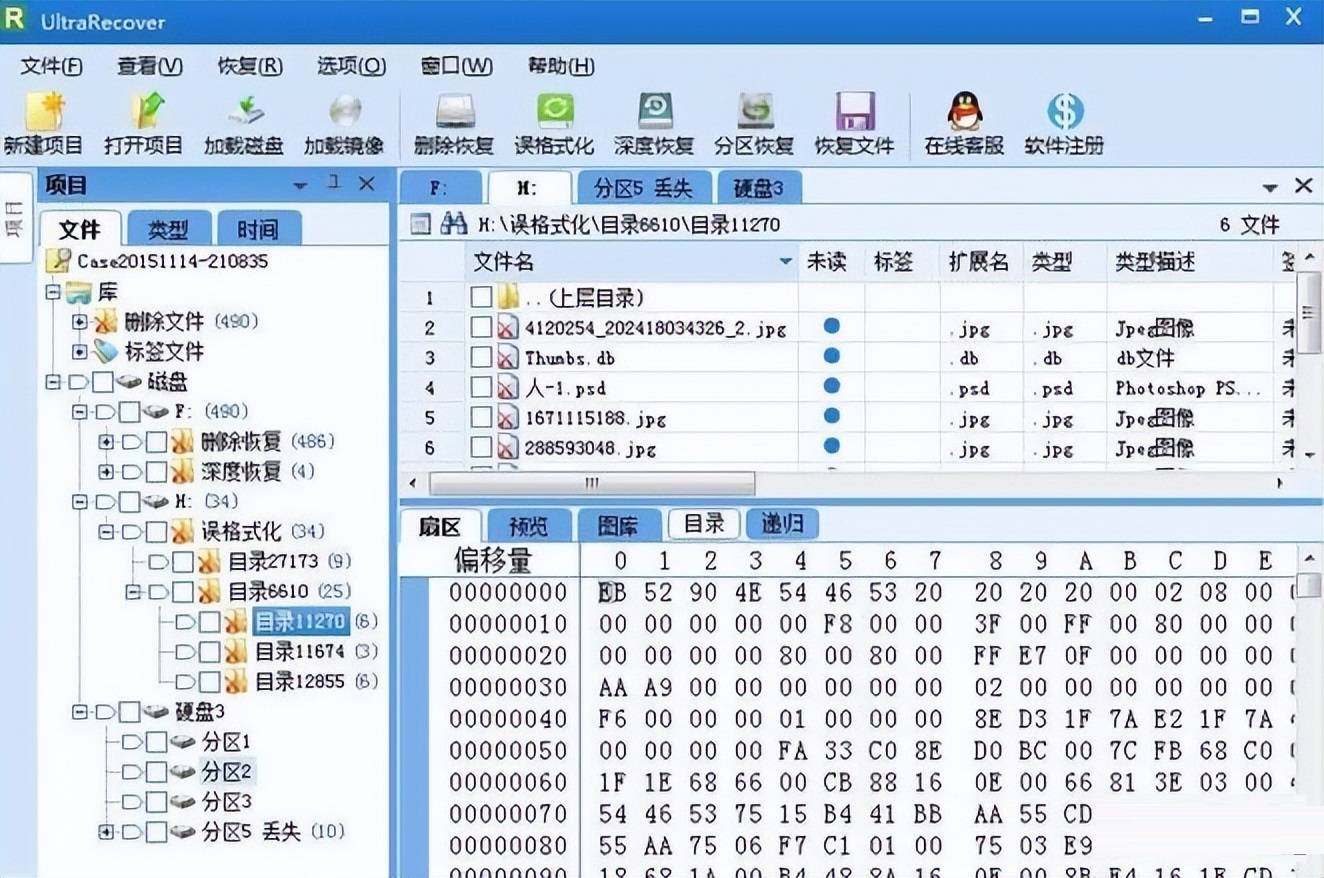Switch to the 时间 tab
The width and height of the screenshot is (1324, 878).
(x=258, y=229)
